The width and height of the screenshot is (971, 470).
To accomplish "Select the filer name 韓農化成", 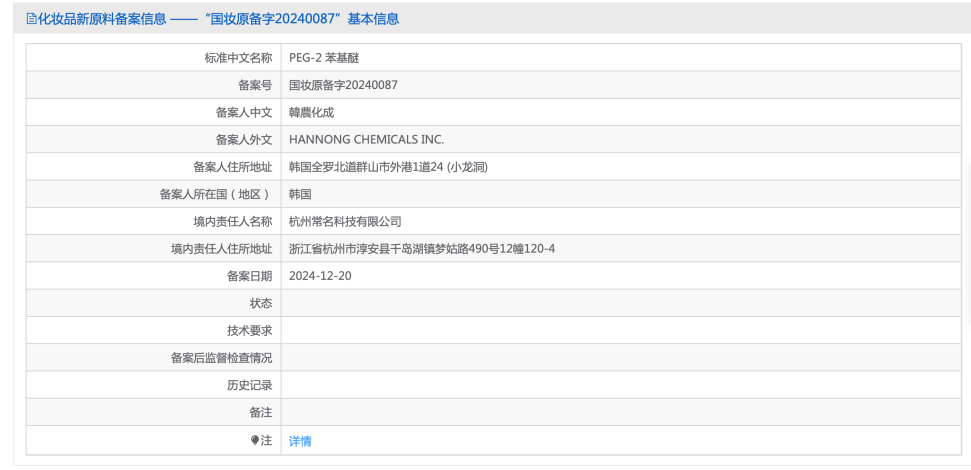I will (311, 113).
